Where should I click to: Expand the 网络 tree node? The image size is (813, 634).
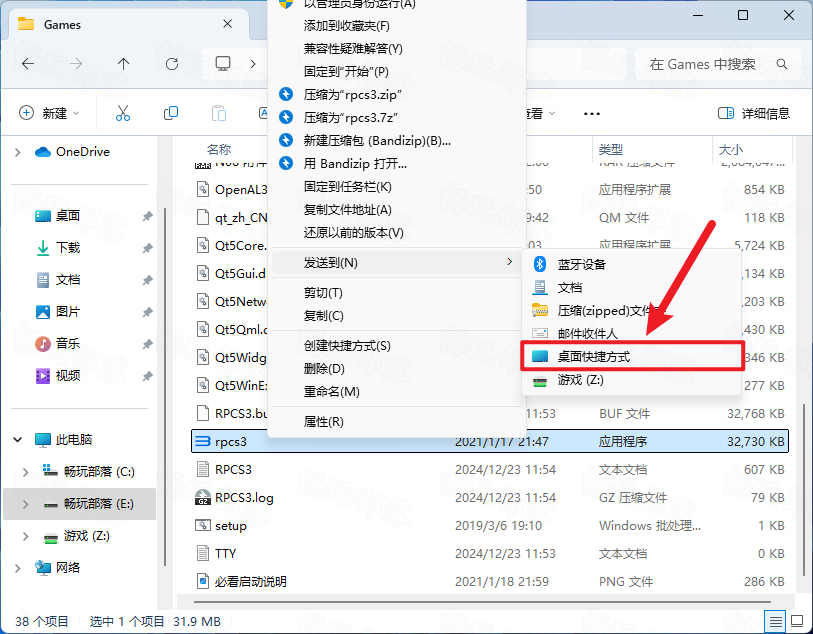point(18,568)
